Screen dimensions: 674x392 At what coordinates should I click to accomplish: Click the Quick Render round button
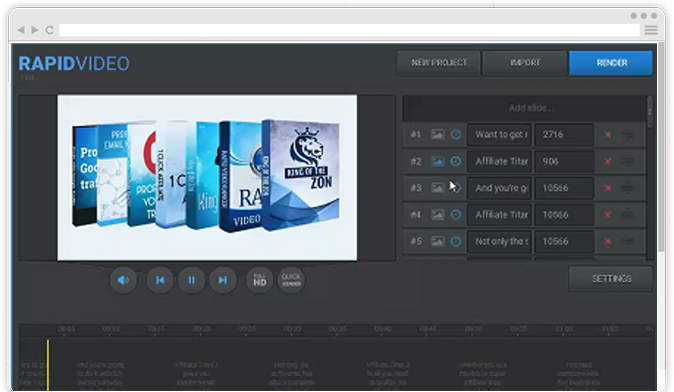291,280
